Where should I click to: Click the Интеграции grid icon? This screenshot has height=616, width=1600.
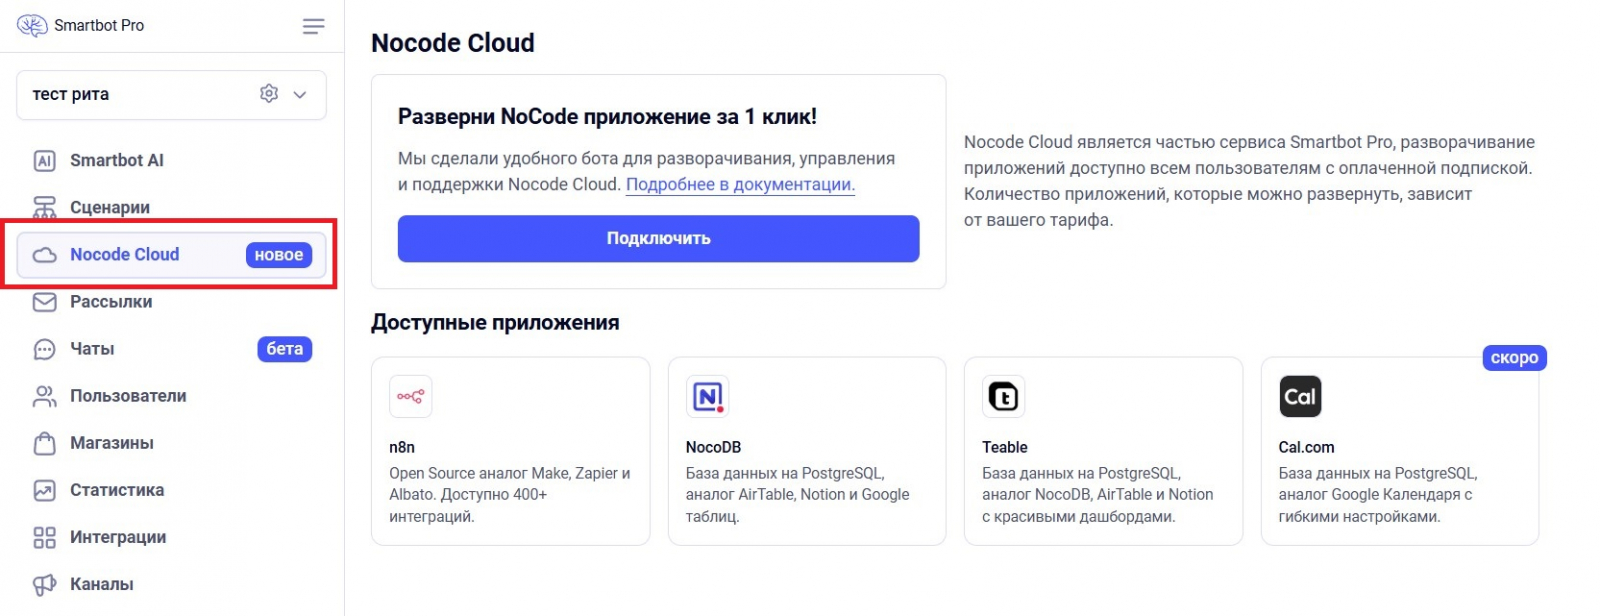point(45,537)
